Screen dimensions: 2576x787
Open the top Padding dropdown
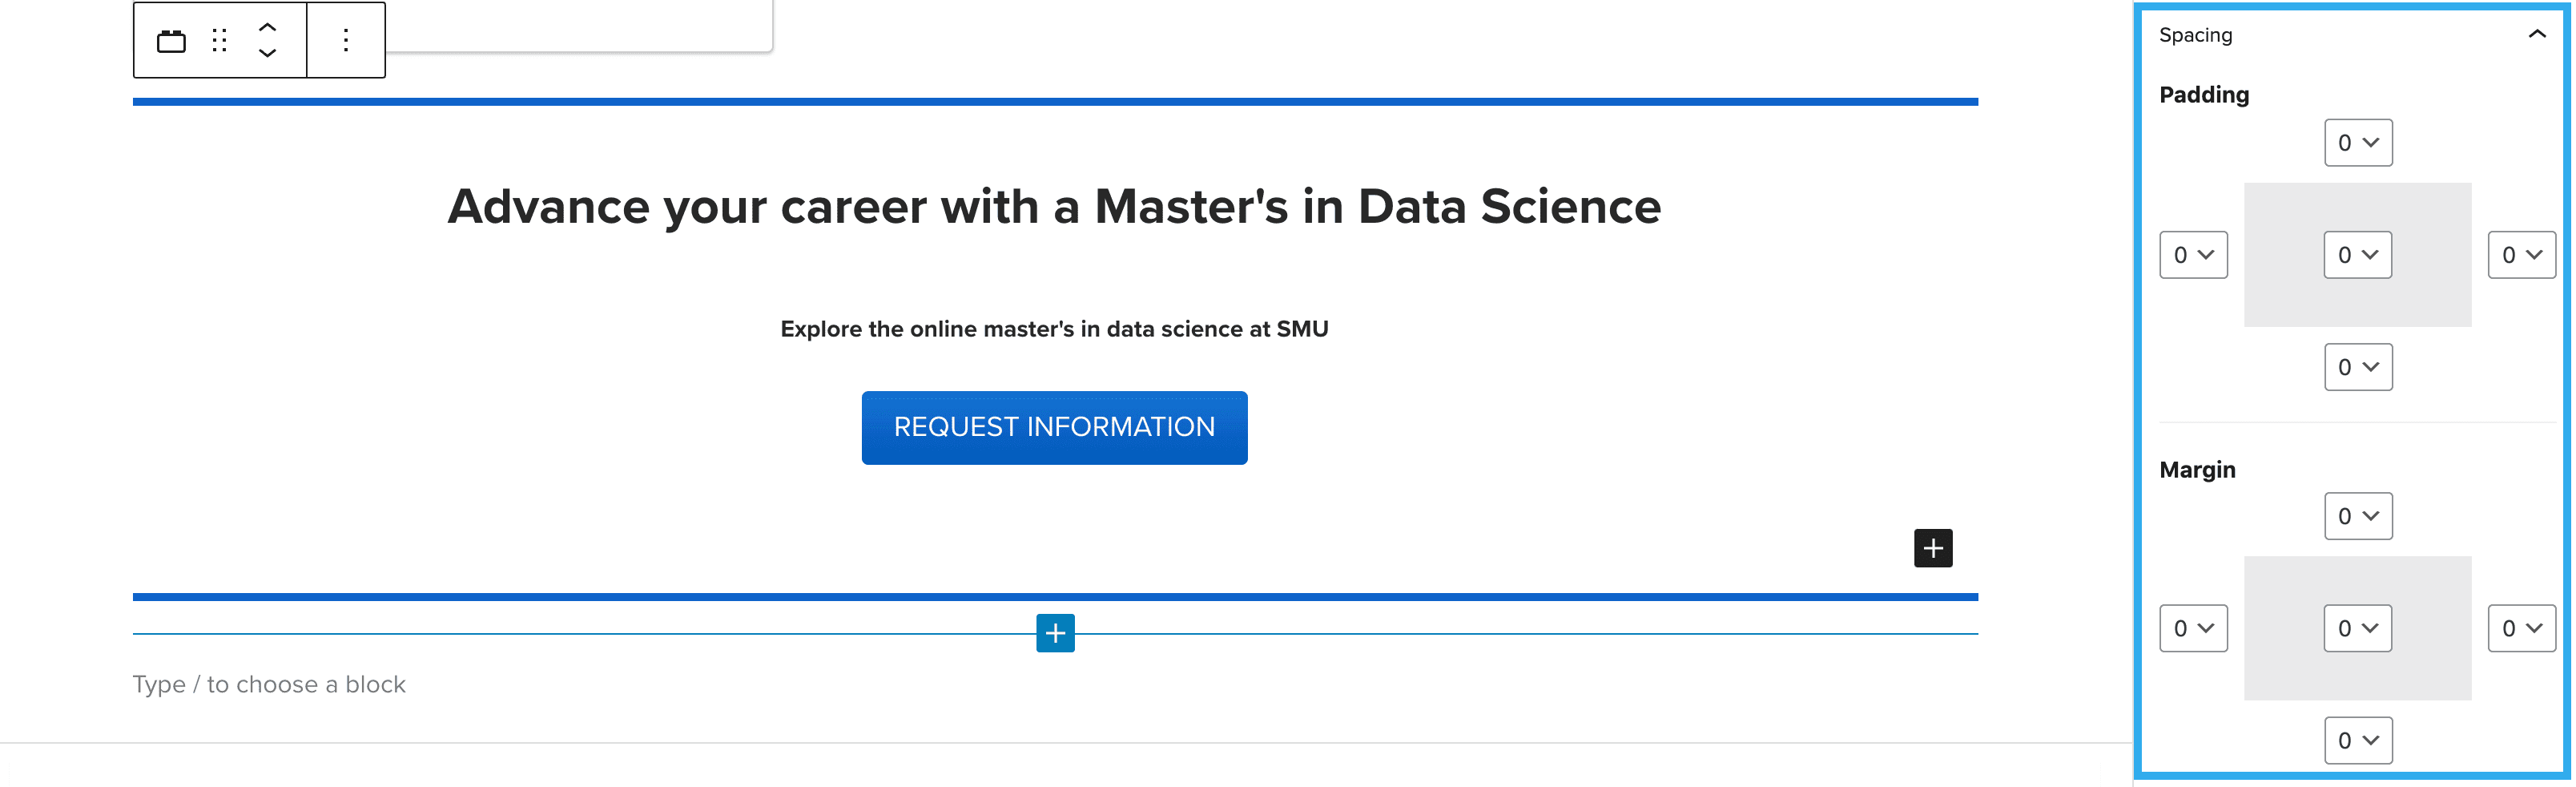click(x=2357, y=143)
